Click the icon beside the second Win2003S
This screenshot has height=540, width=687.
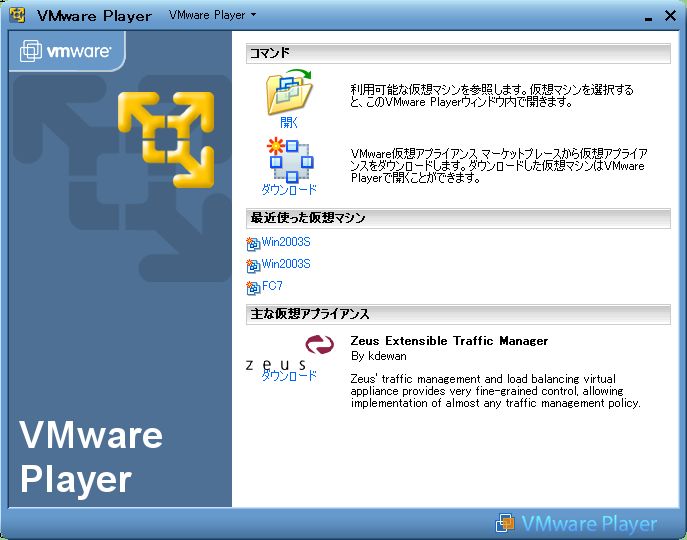253,266
